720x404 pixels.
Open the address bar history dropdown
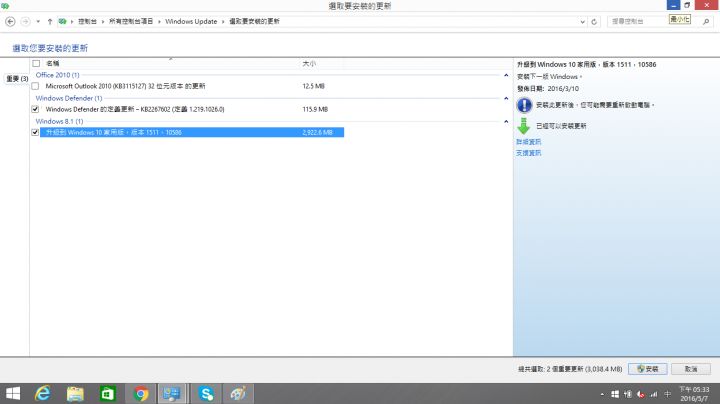tap(582, 22)
